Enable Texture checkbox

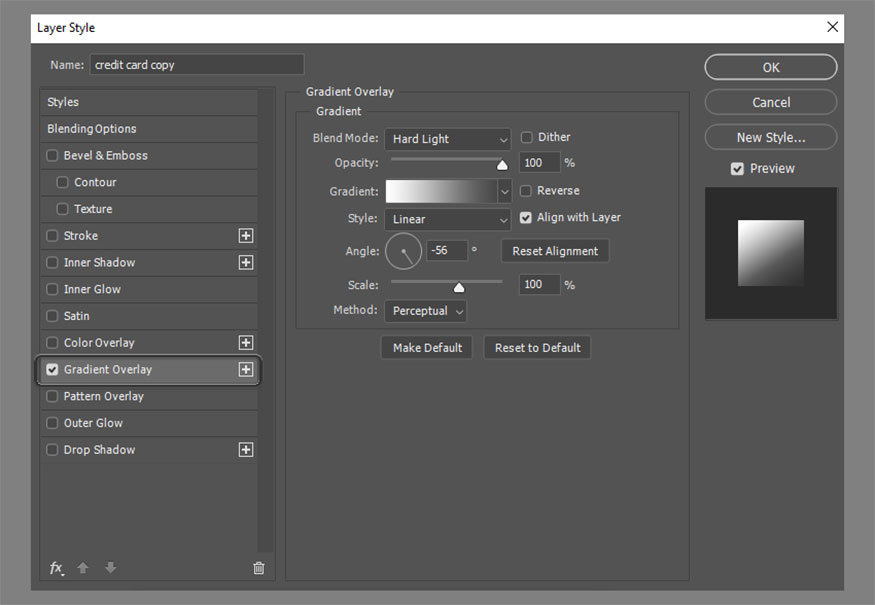click(62, 209)
